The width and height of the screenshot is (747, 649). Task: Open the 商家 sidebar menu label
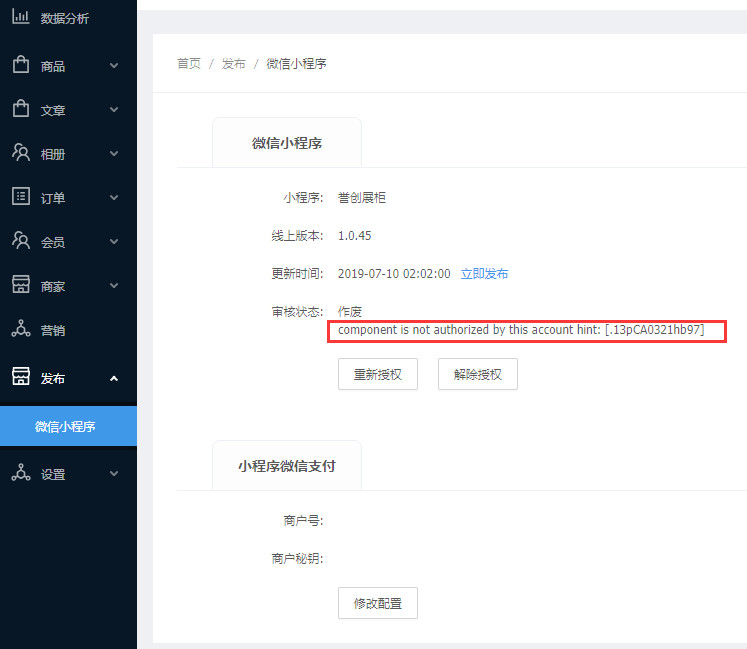point(52,286)
